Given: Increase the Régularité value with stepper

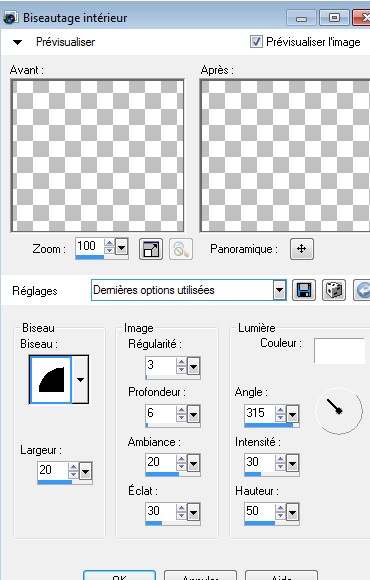Looking at the screenshot, I should tap(181, 362).
